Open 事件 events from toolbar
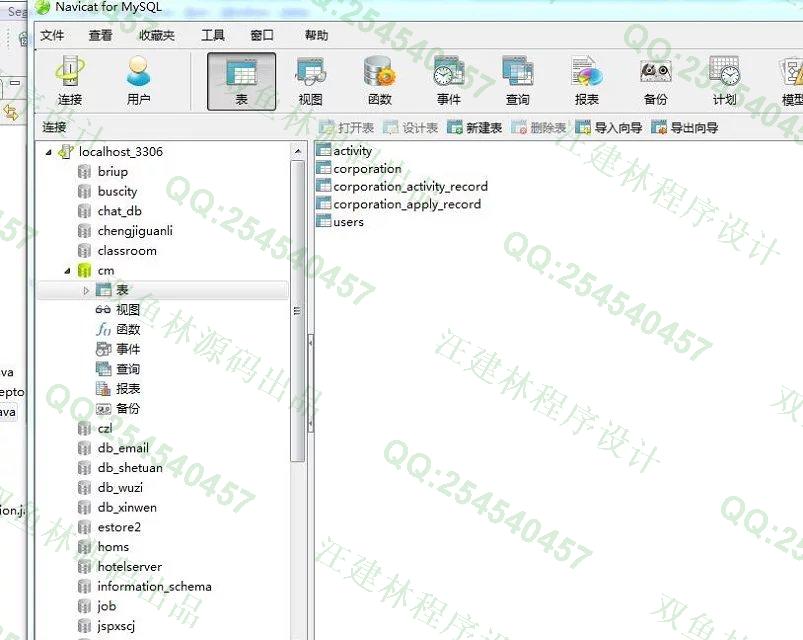The width and height of the screenshot is (803, 640). tap(449, 81)
